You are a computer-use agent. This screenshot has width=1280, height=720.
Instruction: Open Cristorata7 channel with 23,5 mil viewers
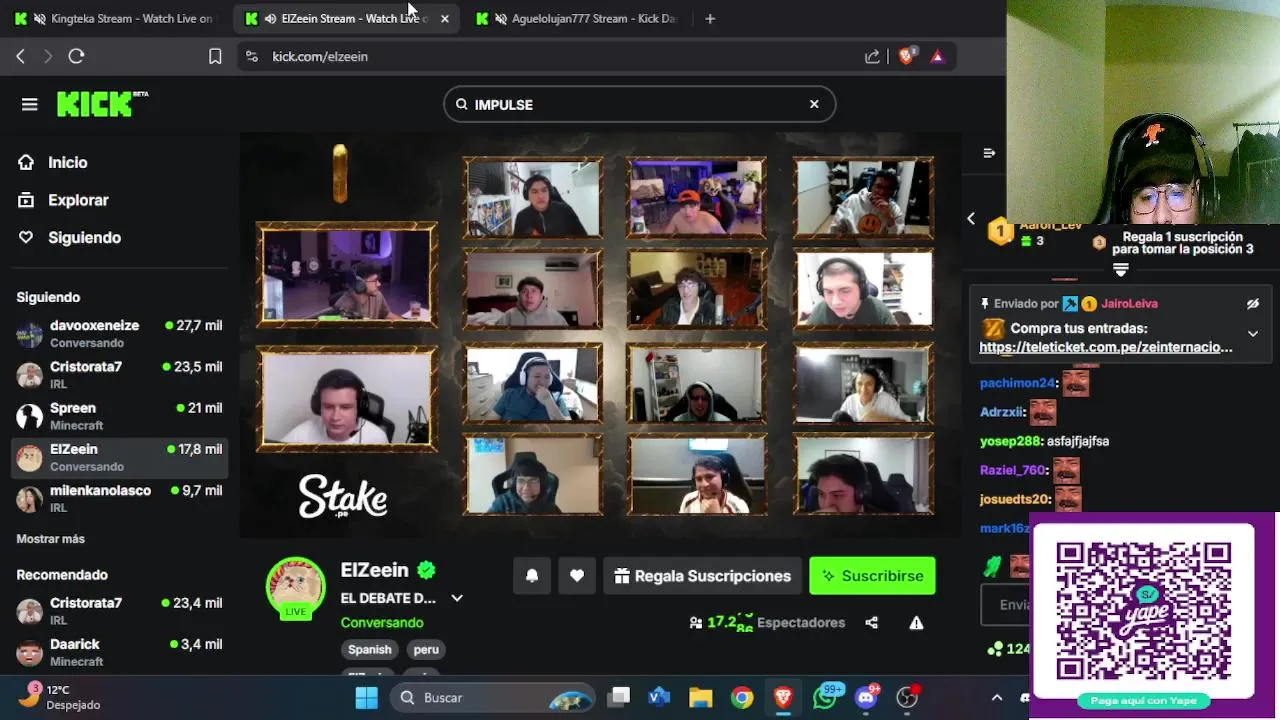120,375
